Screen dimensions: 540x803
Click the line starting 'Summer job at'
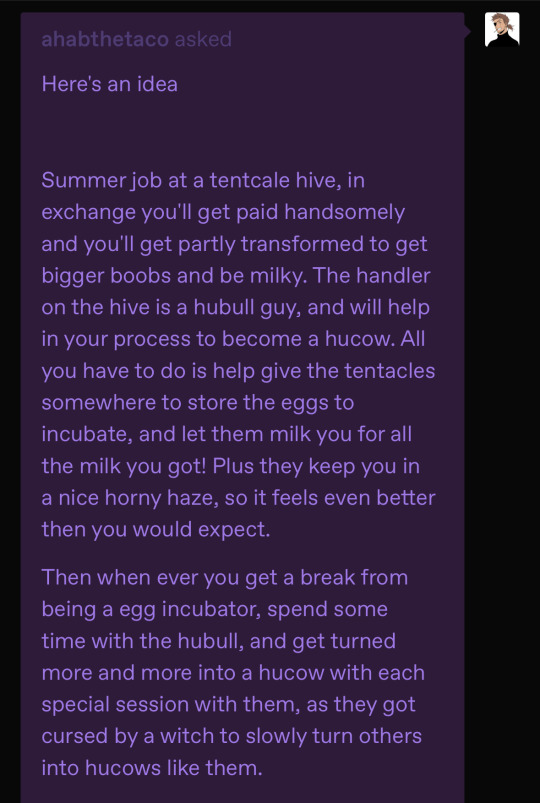pos(203,181)
